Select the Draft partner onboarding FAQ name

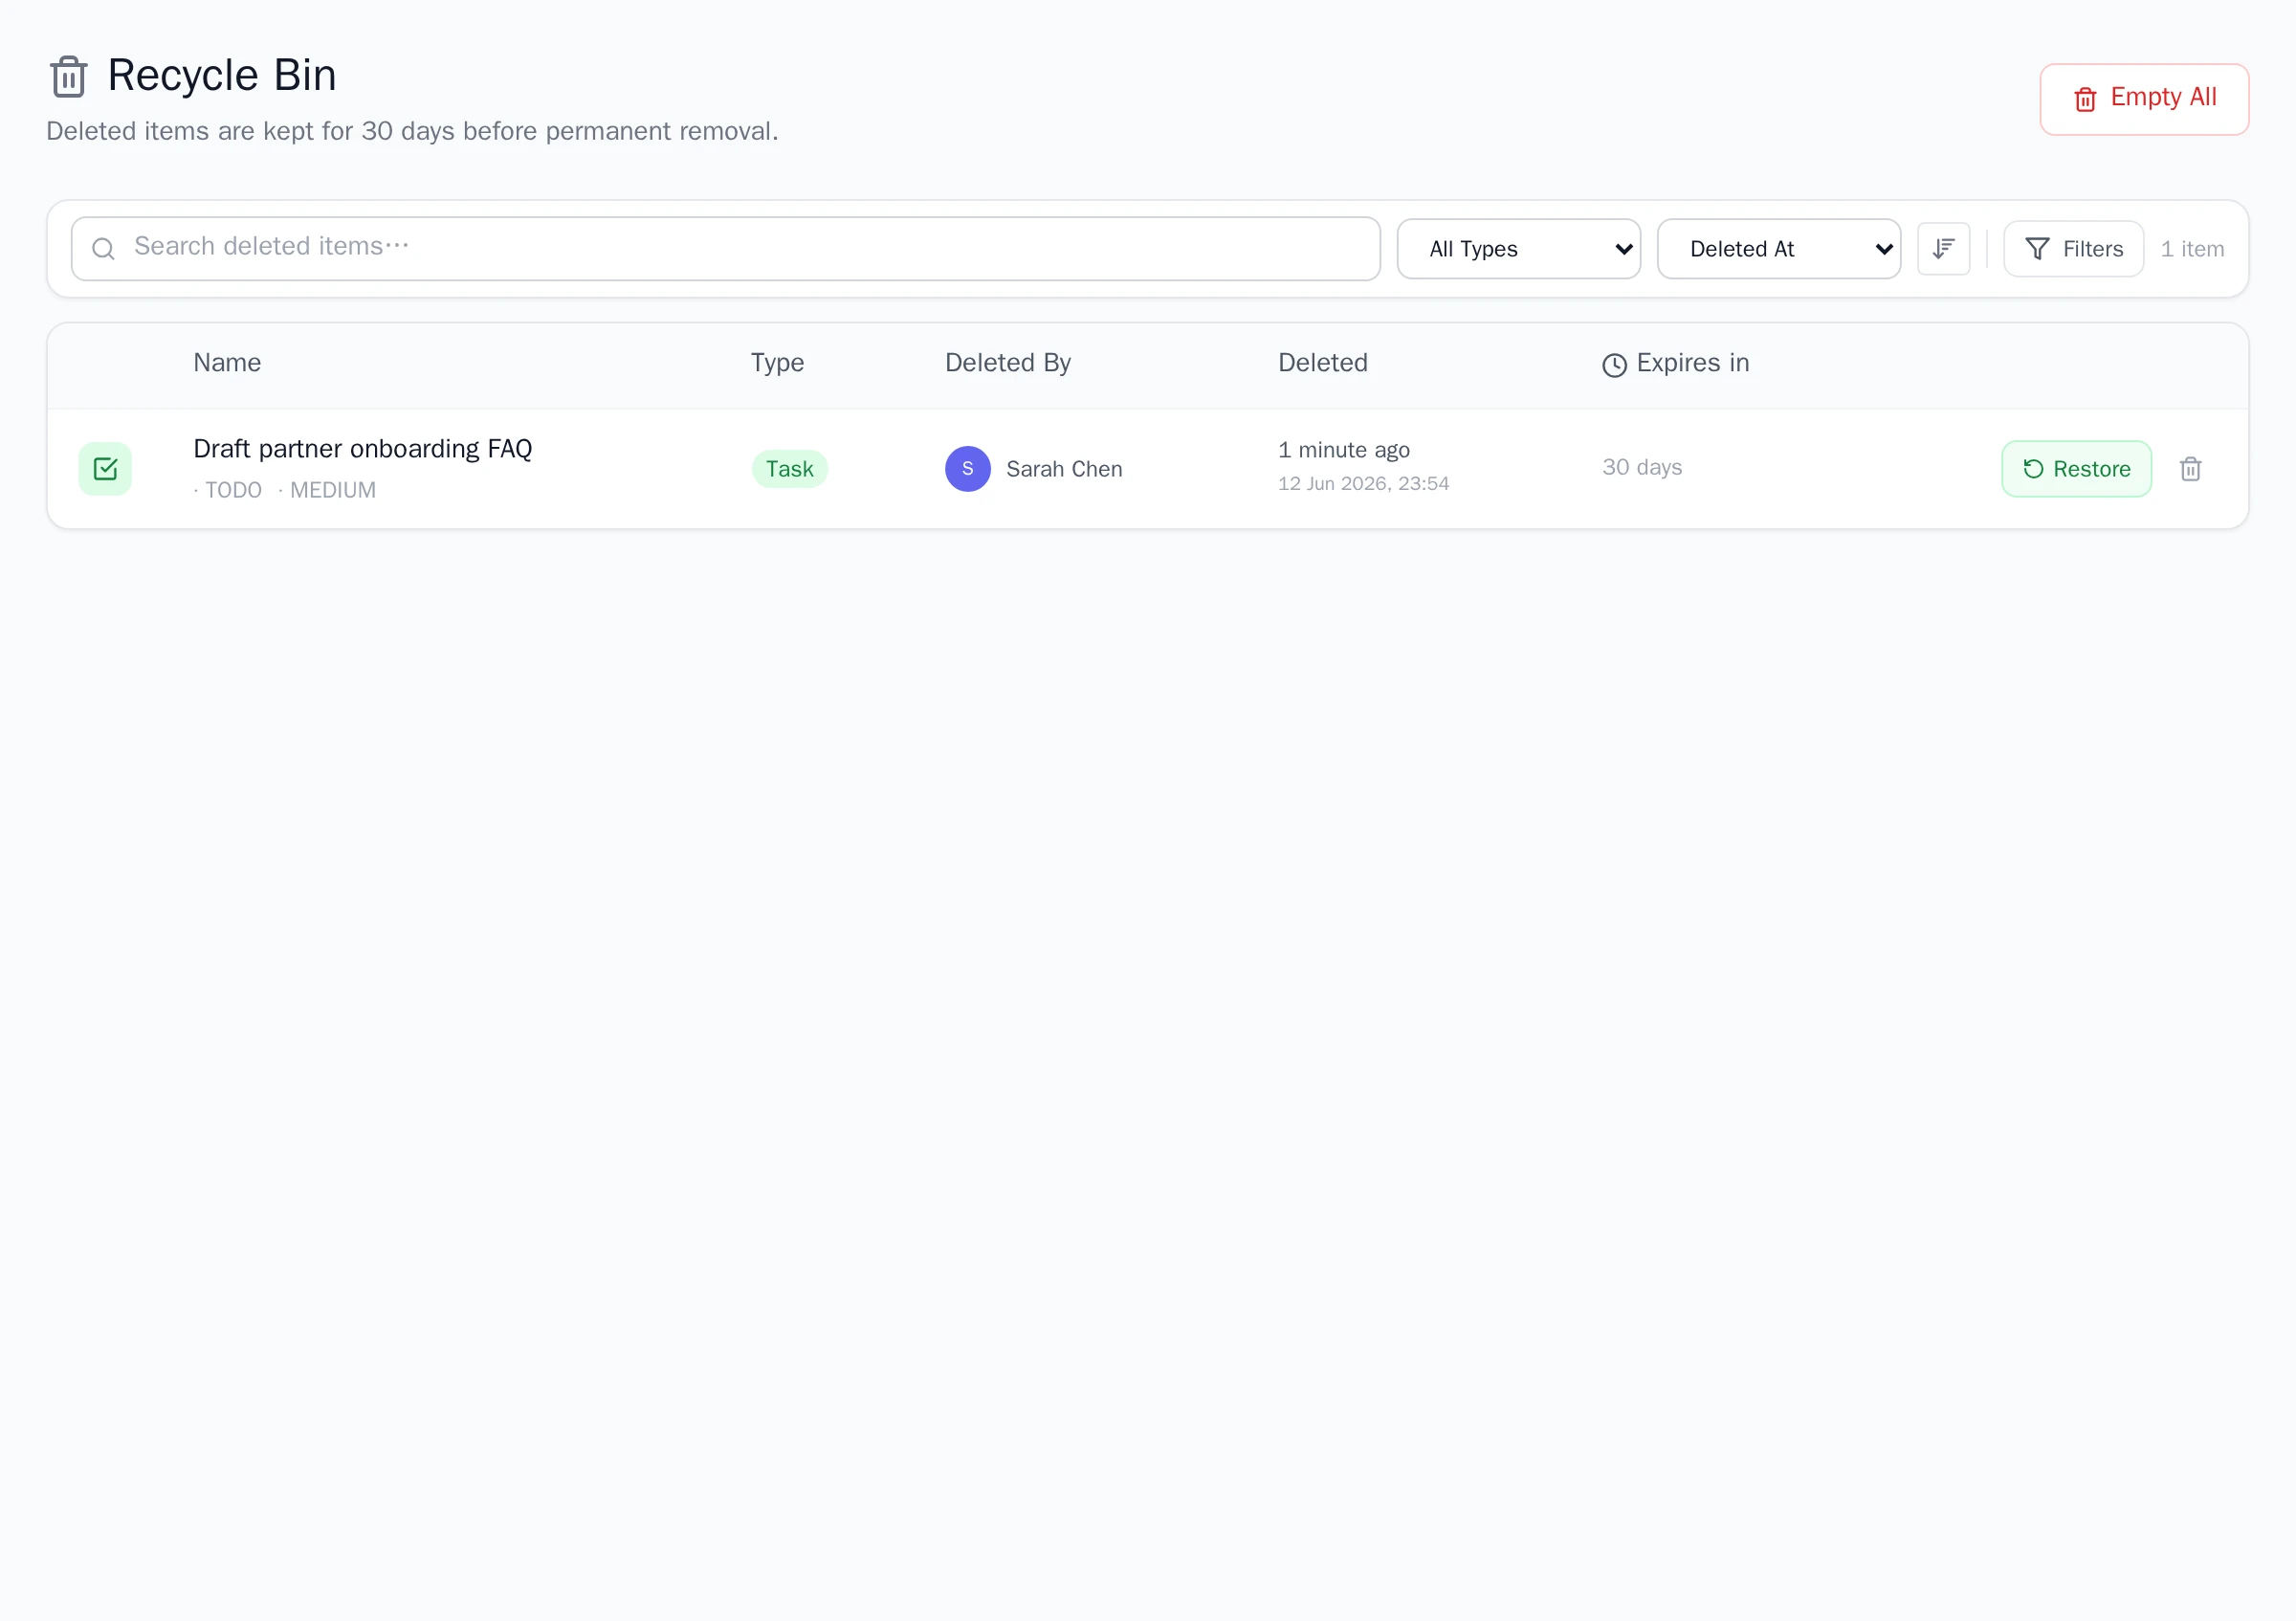[362, 449]
